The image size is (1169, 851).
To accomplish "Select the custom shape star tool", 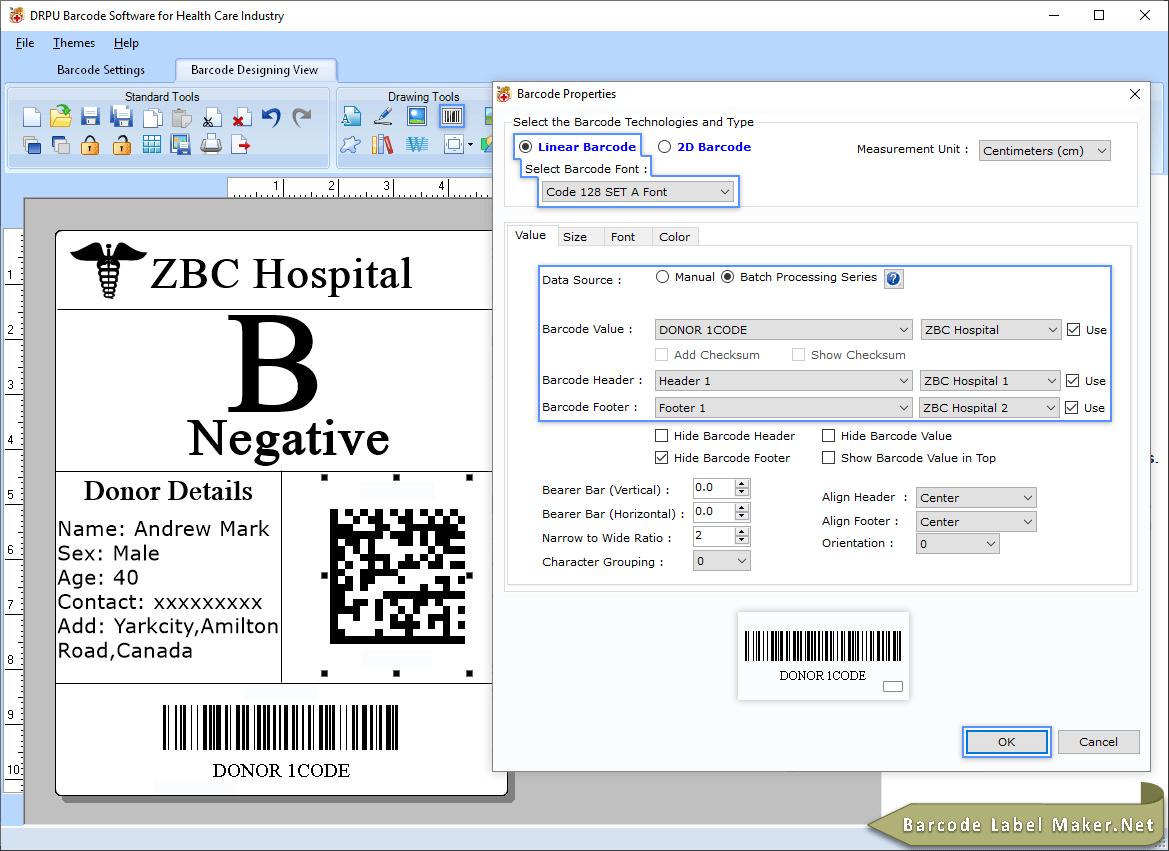I will [350, 145].
